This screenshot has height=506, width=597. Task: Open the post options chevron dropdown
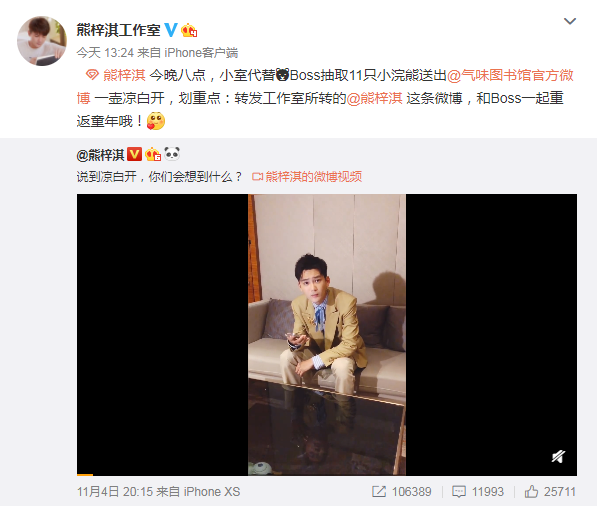pos(570,21)
